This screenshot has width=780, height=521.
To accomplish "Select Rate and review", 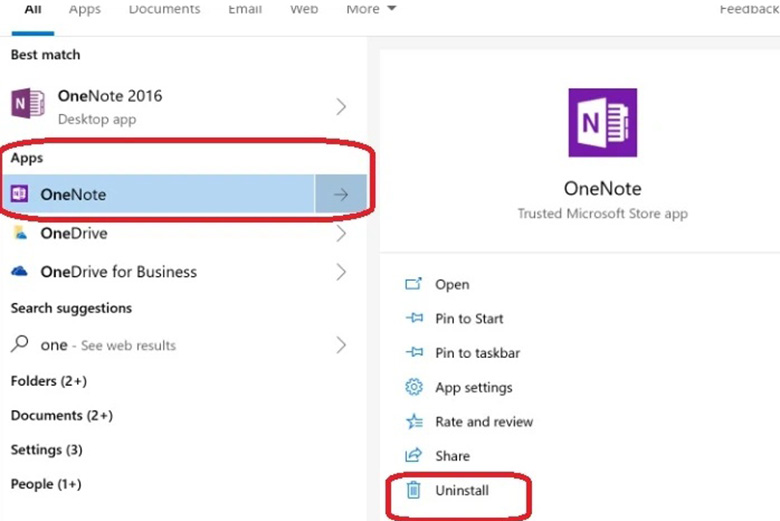I will click(484, 421).
